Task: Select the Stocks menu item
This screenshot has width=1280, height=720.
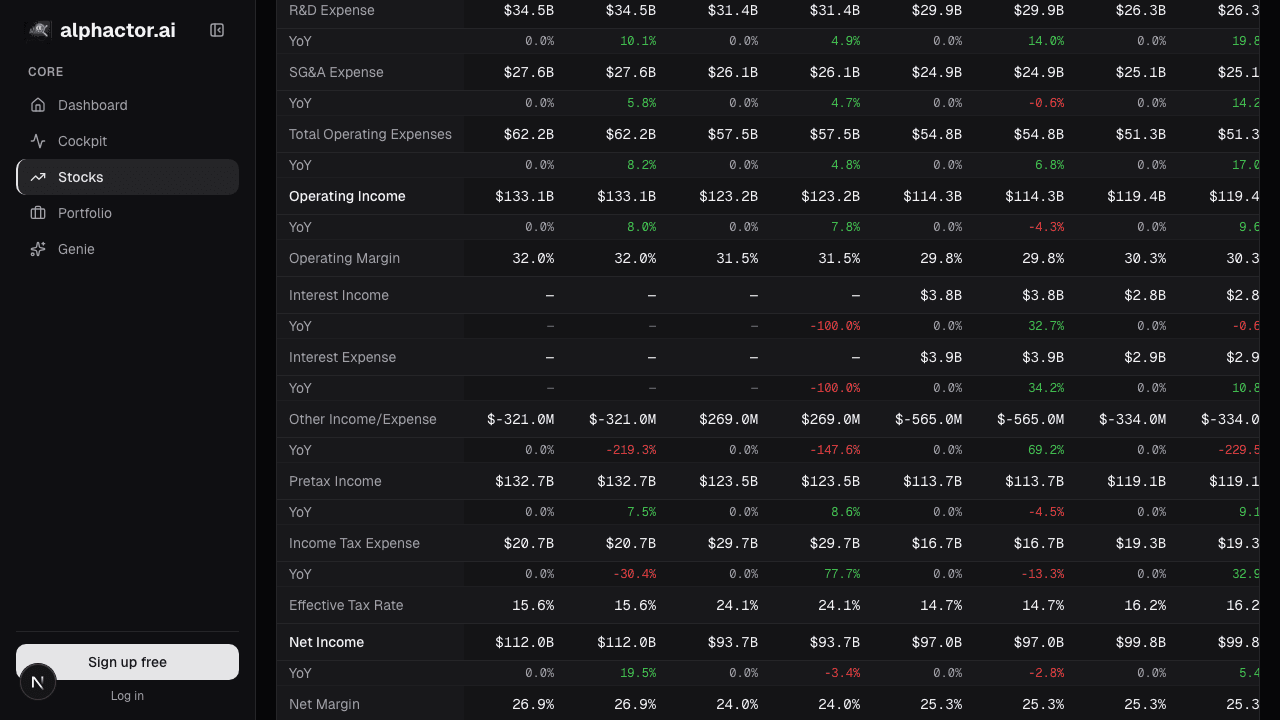Action: pyautogui.click(x=127, y=177)
